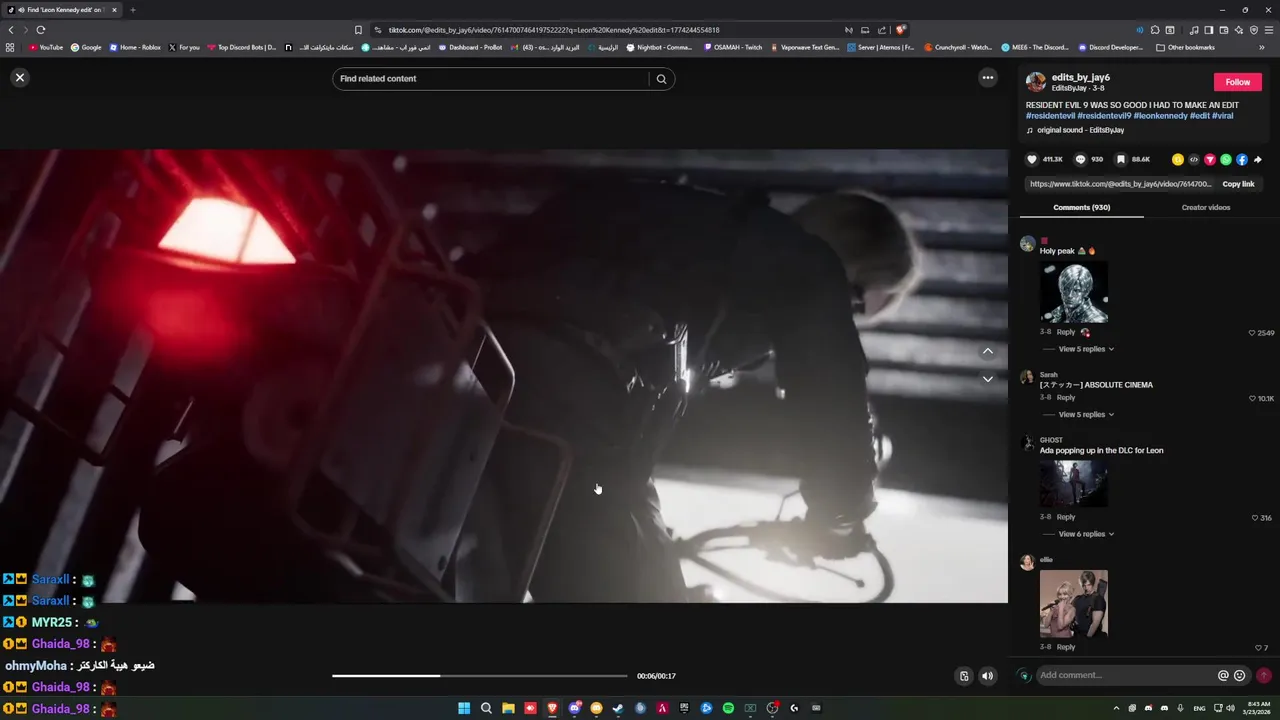Save video with the bookmark icon
This screenshot has height=720, width=1280.
1121,159
